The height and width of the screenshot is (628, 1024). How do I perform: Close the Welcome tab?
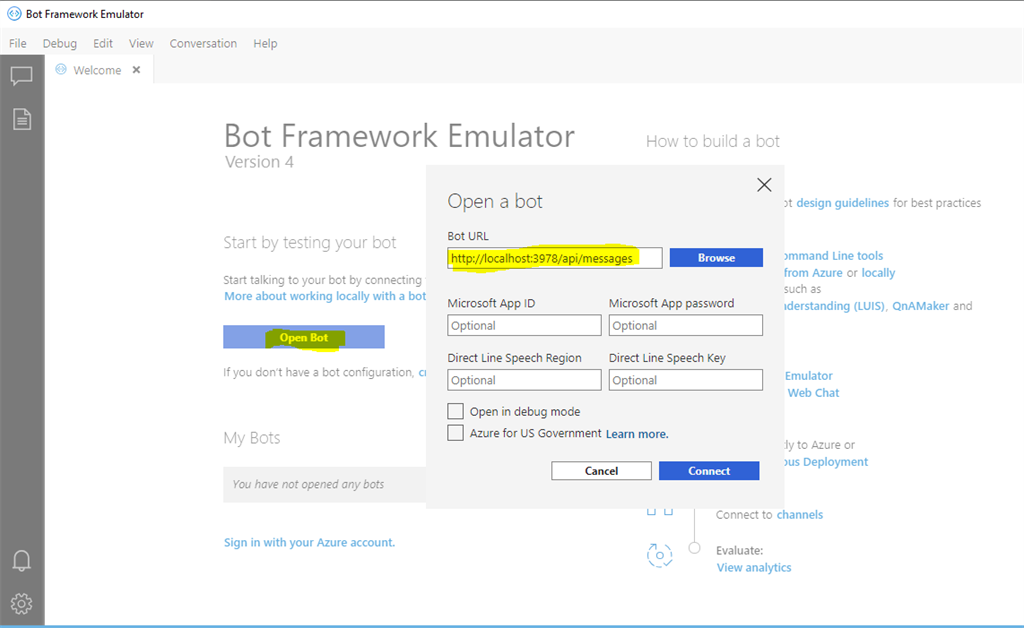tap(136, 70)
